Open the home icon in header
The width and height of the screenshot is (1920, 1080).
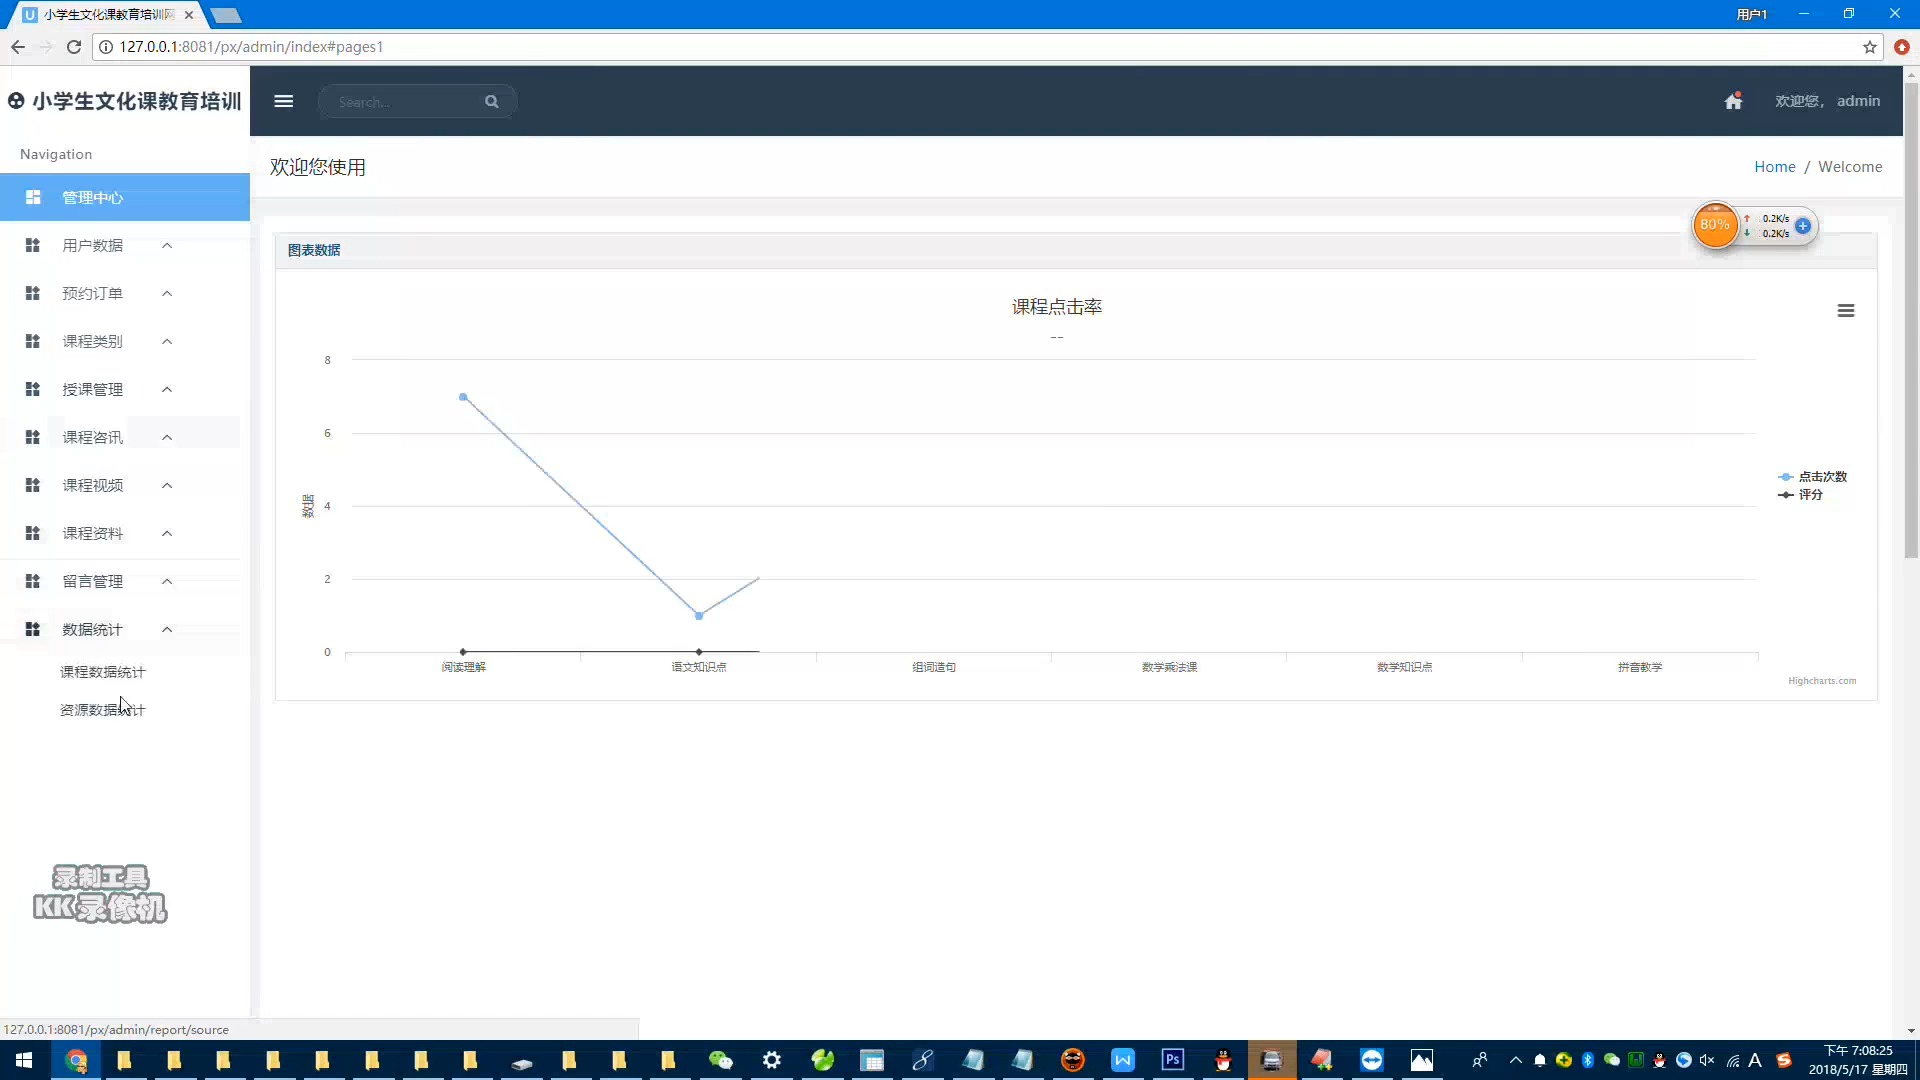[x=1734, y=101]
